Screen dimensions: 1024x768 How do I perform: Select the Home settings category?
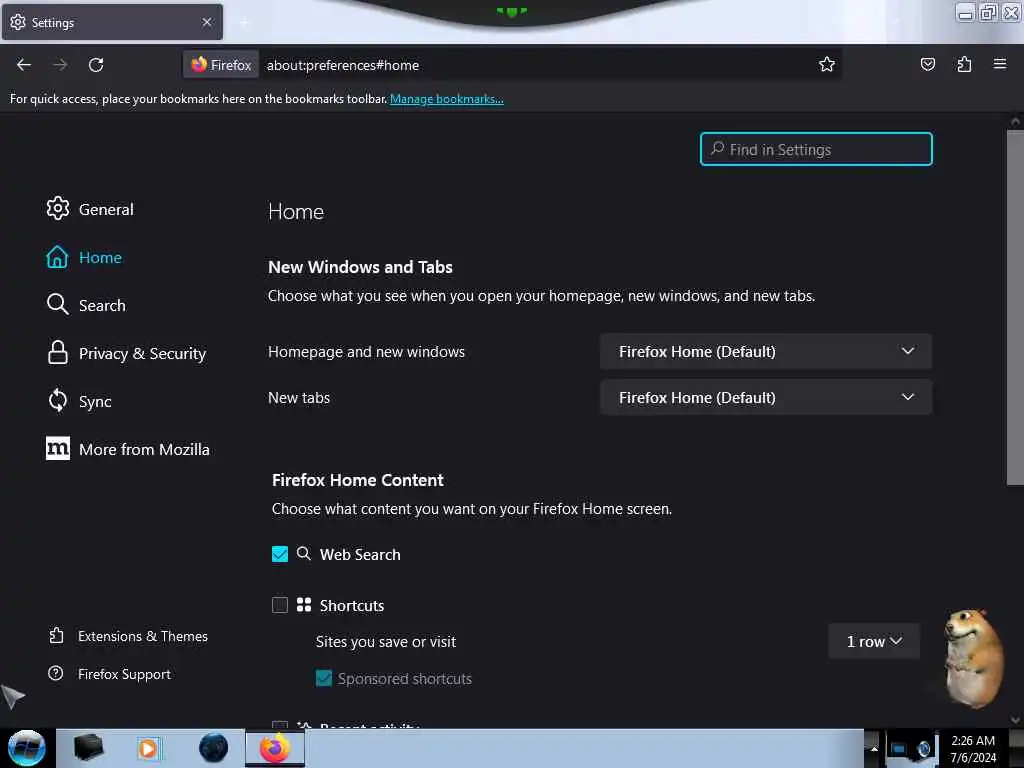(84, 257)
